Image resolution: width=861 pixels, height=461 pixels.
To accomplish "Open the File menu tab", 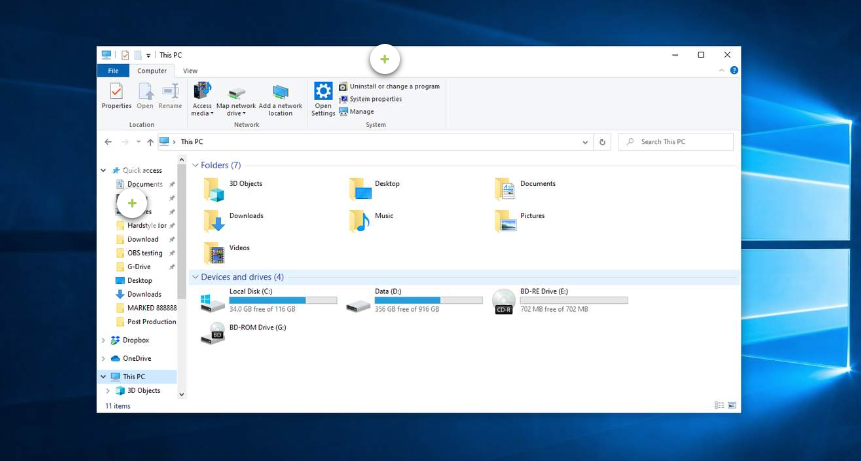I will 113,71.
